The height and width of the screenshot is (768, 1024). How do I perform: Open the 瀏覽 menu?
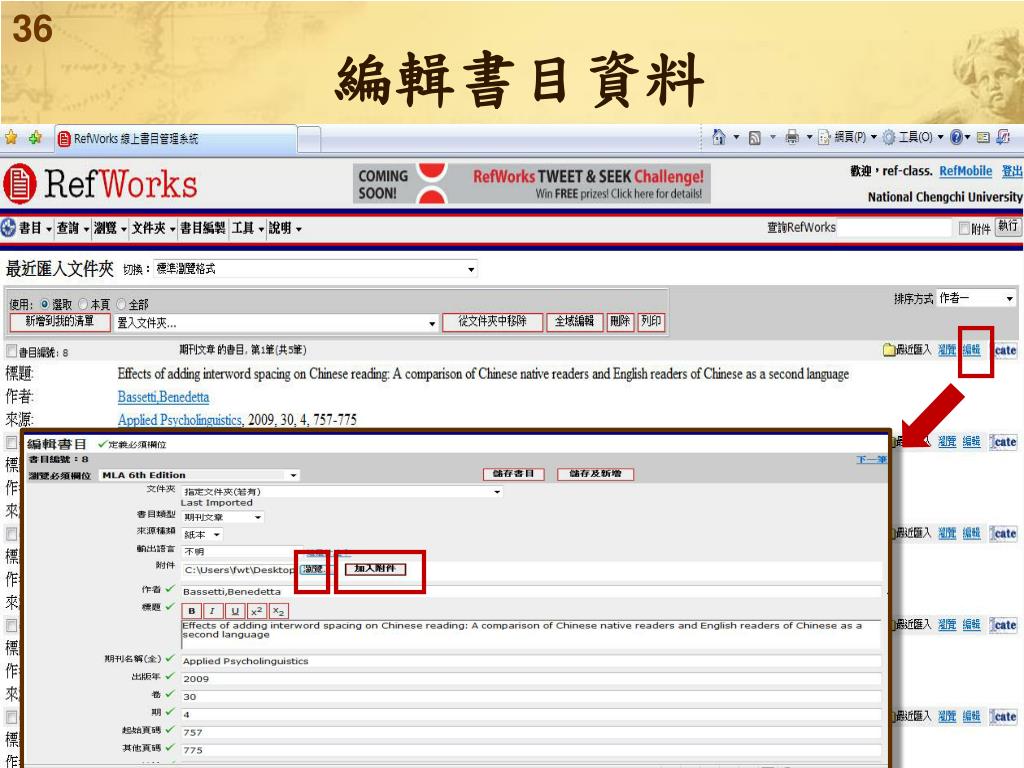pos(110,228)
